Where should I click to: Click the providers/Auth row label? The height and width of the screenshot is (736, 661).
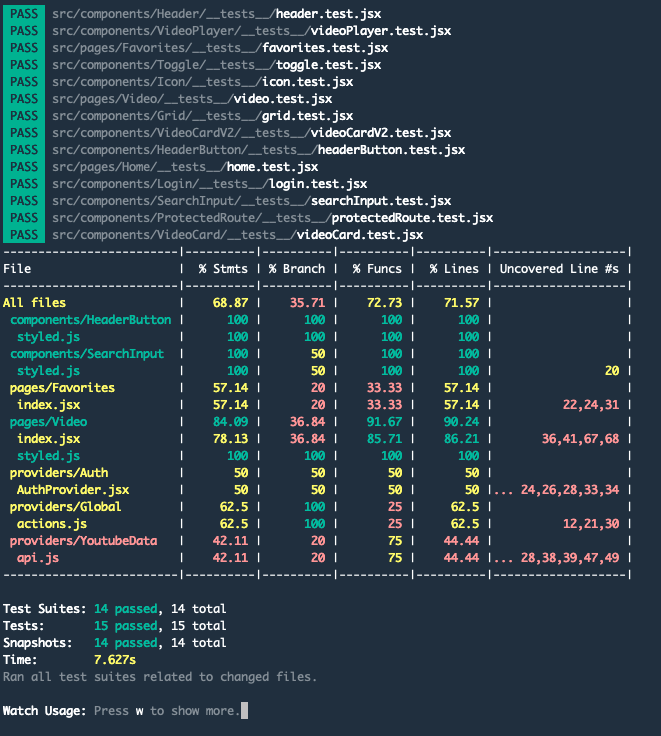pyautogui.click(x=59, y=473)
